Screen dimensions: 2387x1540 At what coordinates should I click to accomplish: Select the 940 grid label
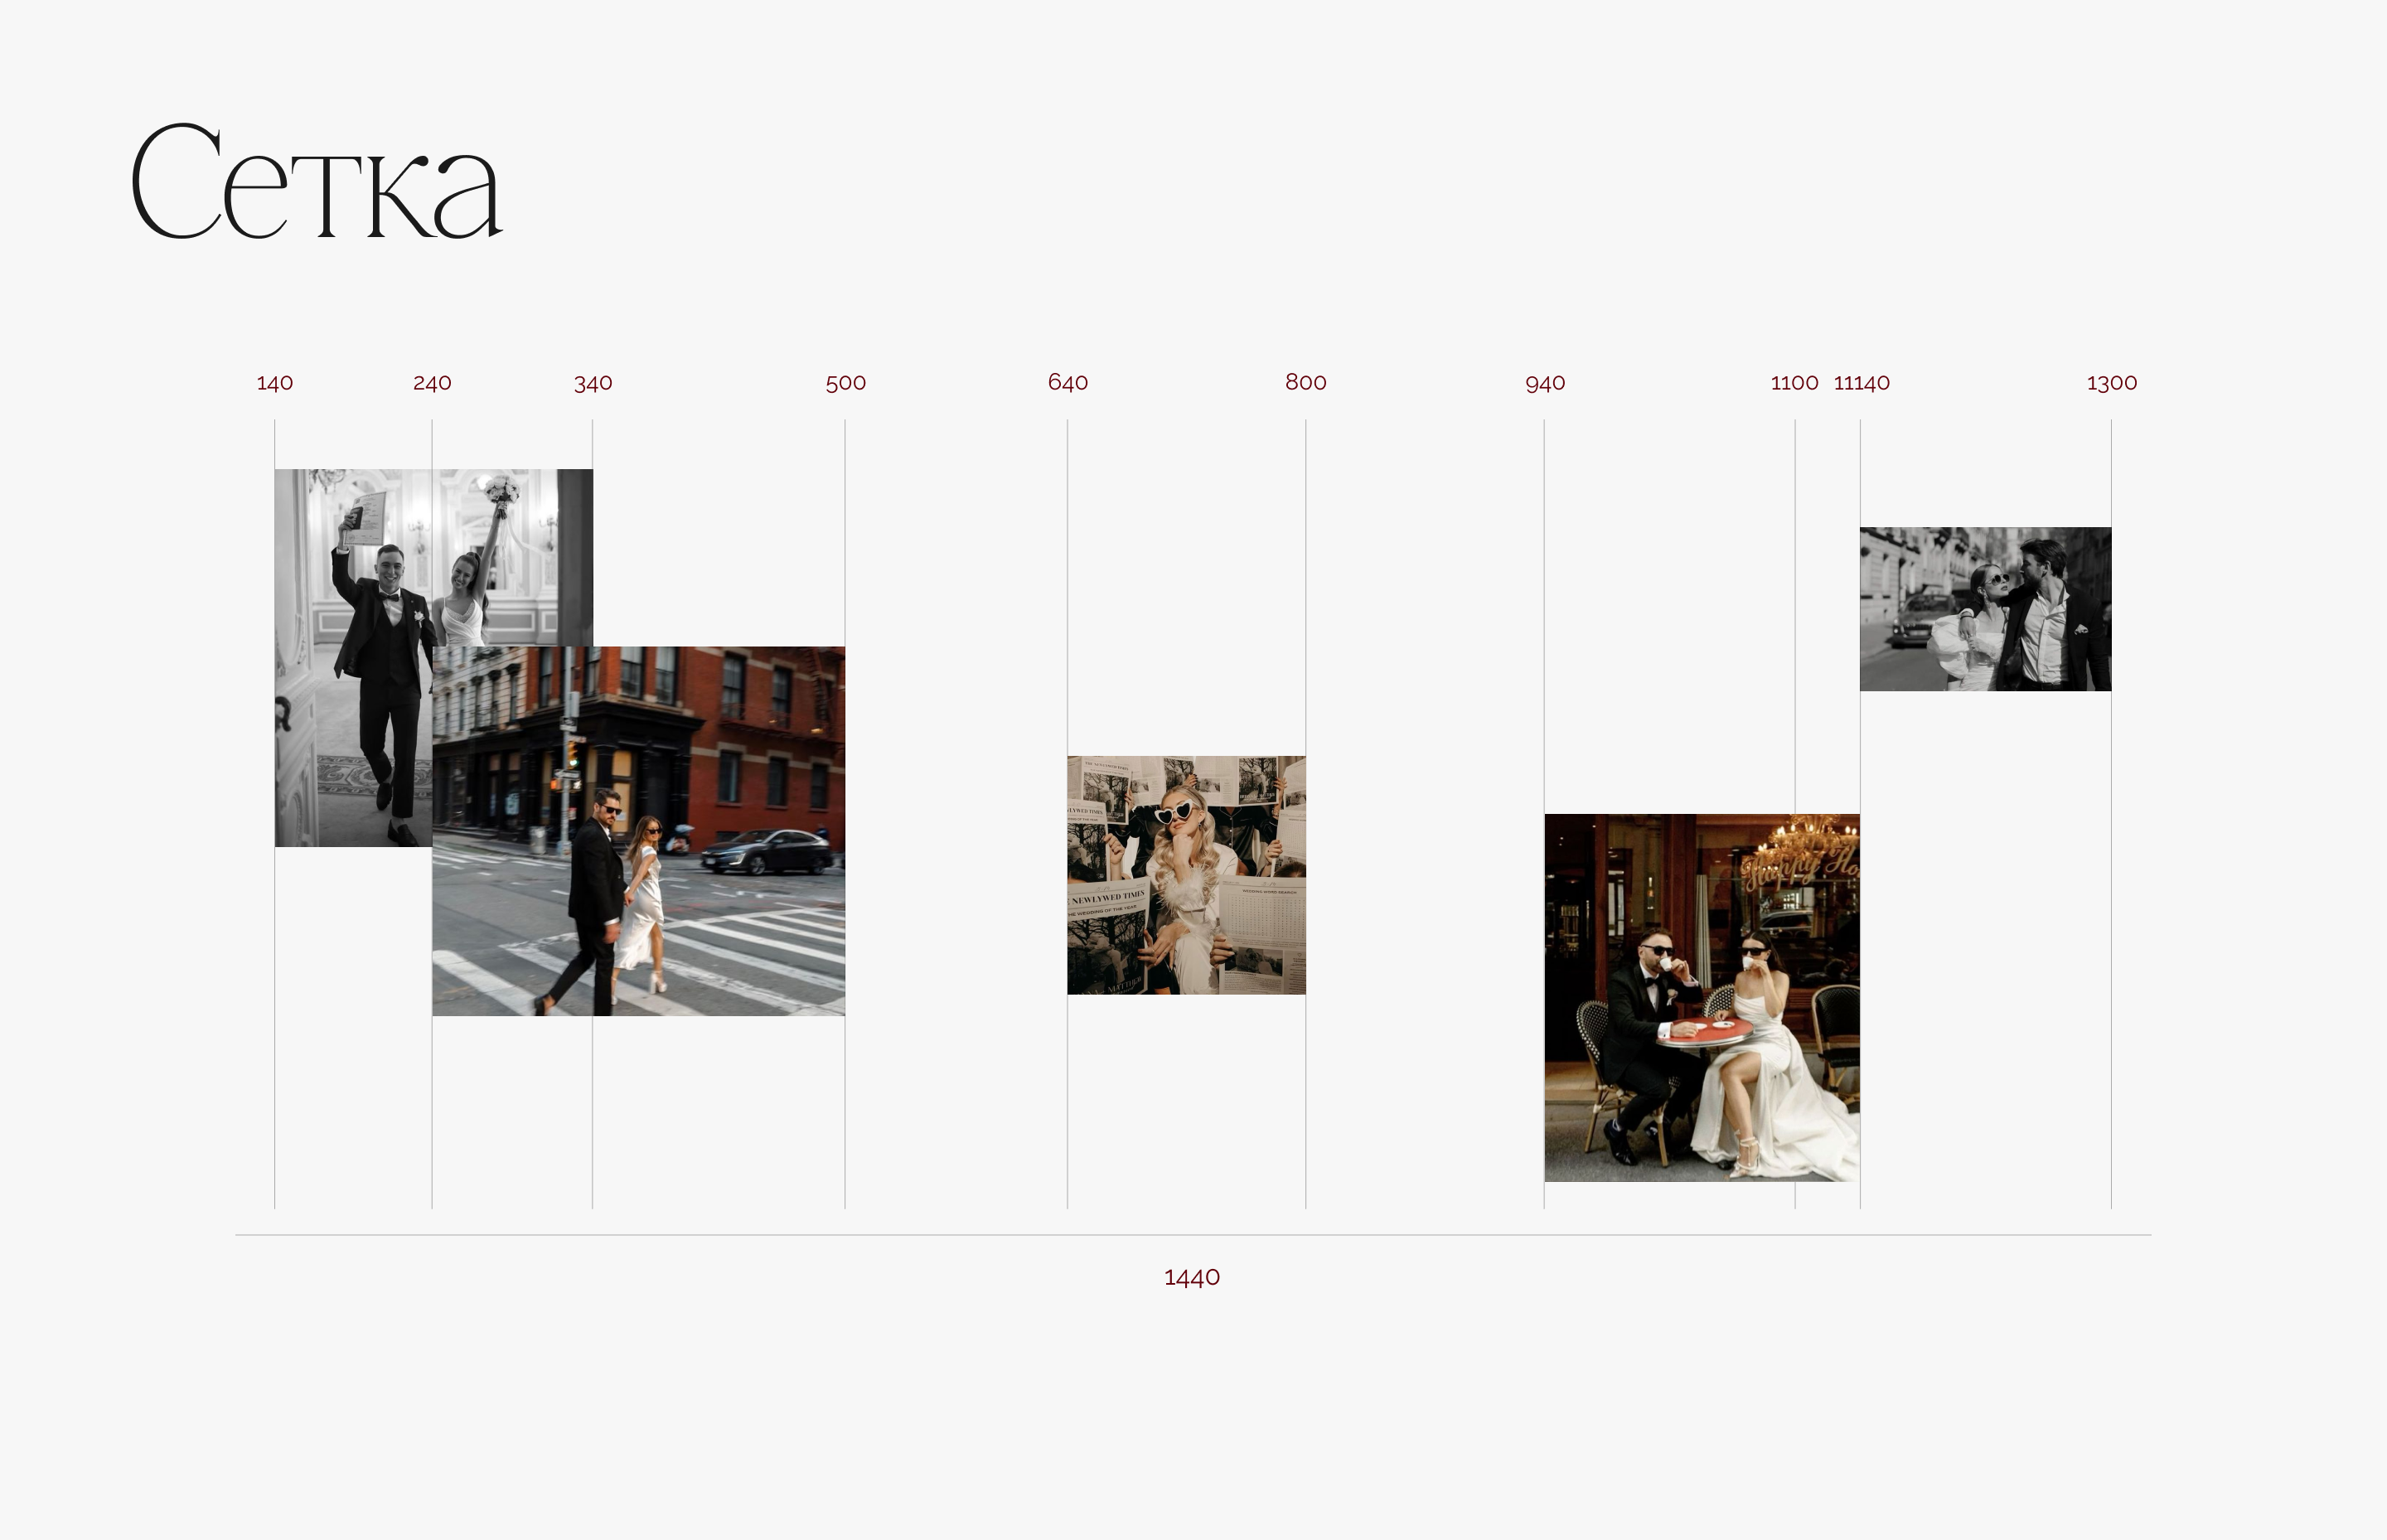pyautogui.click(x=1545, y=383)
